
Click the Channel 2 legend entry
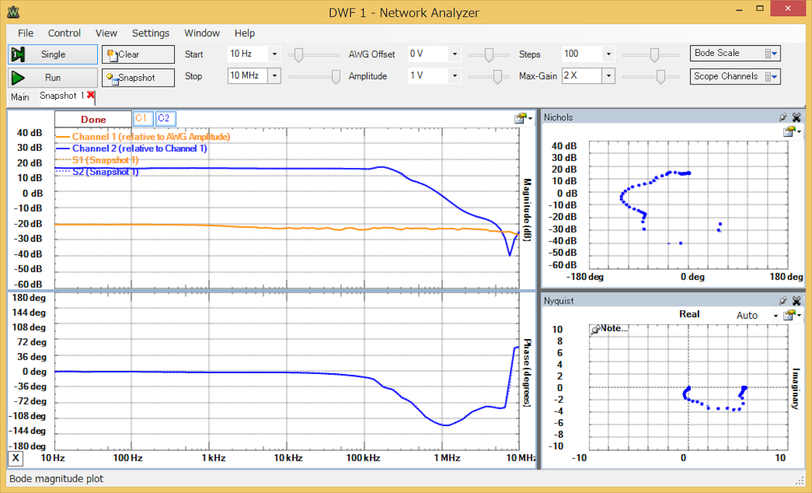(131, 149)
